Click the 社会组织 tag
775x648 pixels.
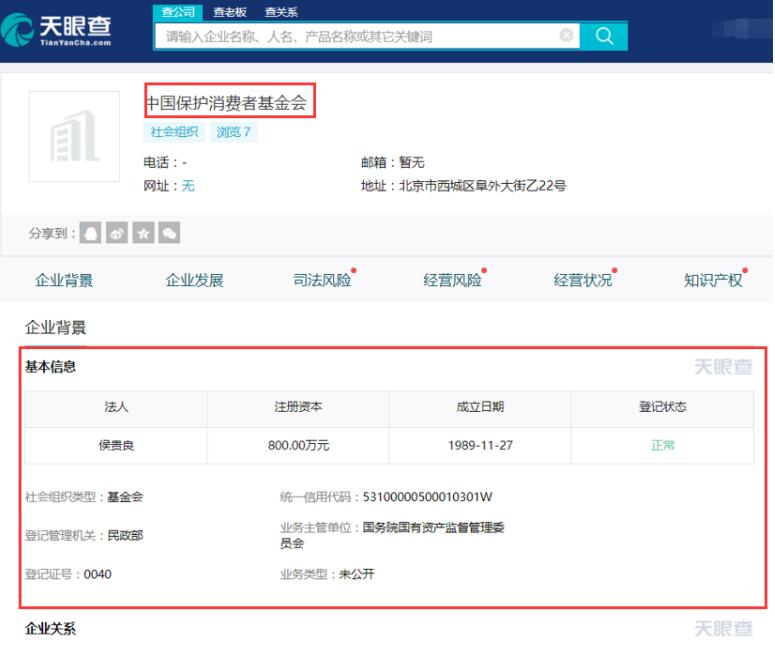click(x=174, y=132)
